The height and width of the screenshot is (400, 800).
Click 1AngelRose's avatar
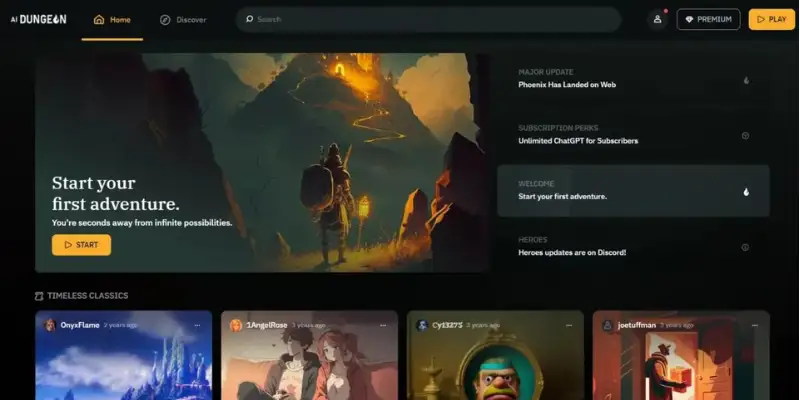click(236, 326)
